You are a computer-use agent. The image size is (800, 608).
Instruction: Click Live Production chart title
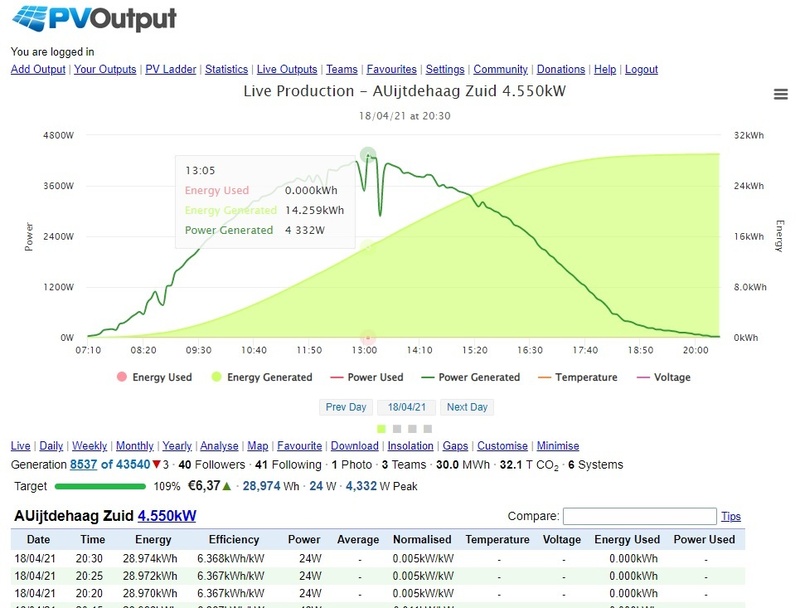(405, 91)
